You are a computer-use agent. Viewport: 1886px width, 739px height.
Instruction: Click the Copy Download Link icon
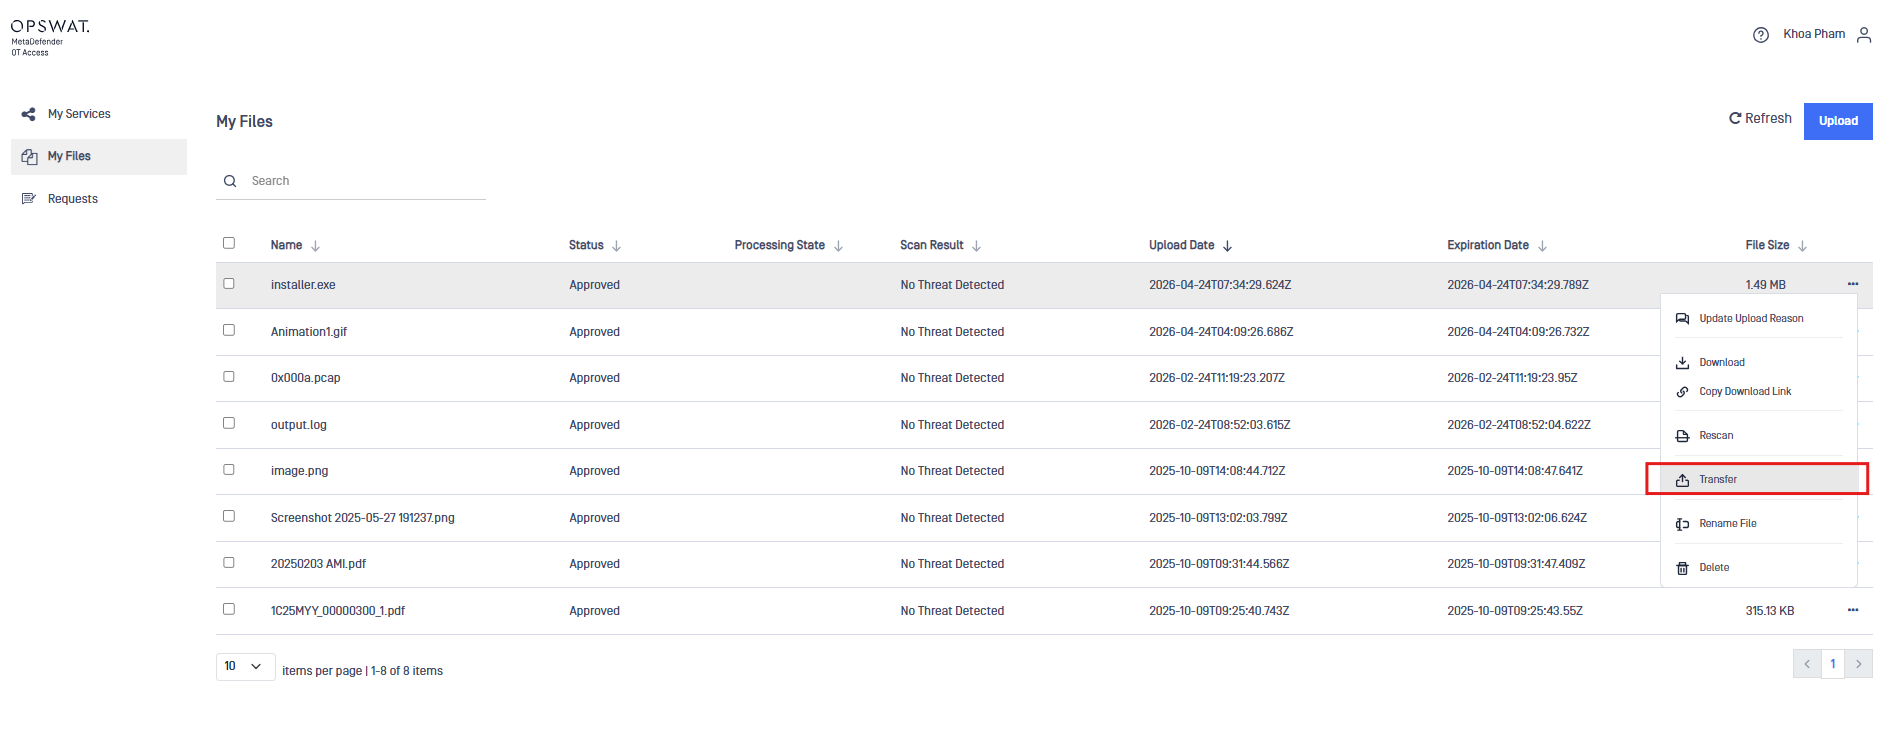(x=1683, y=392)
